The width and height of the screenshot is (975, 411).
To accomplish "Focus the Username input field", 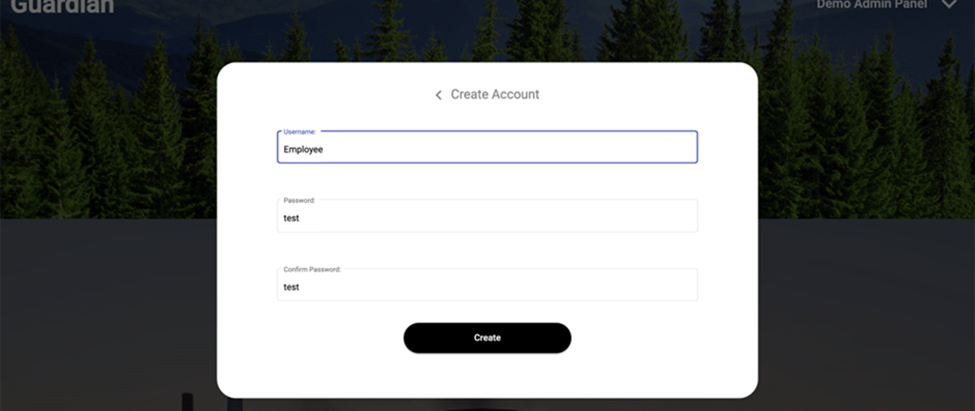I will click(487, 148).
